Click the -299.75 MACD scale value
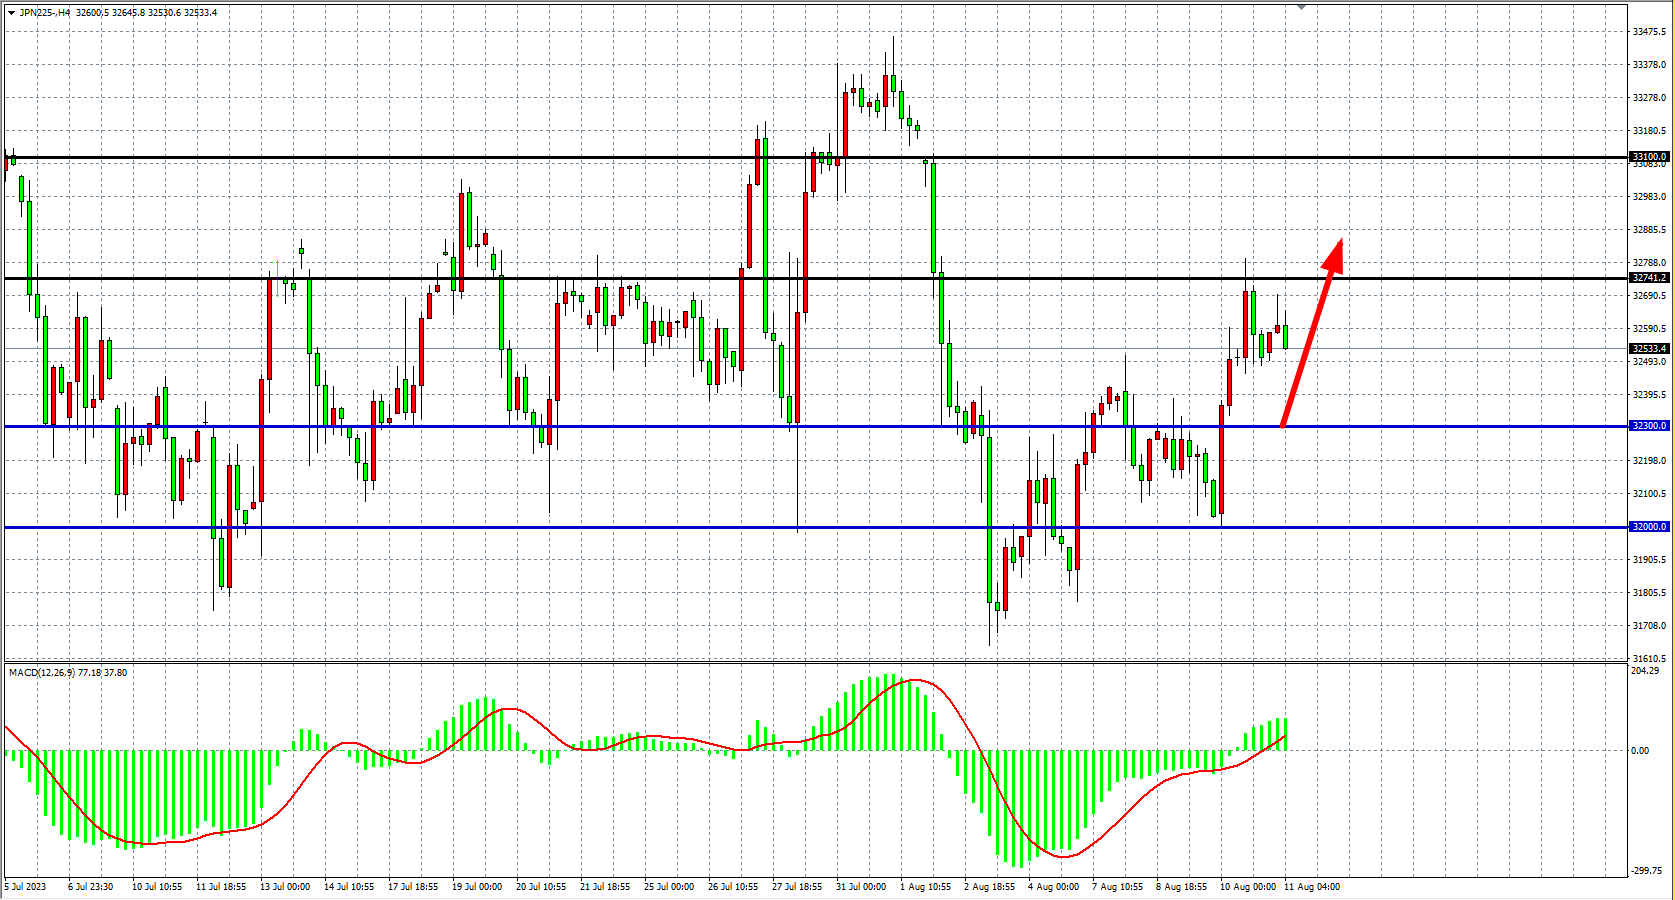The height and width of the screenshot is (900, 1675). (x=1646, y=872)
